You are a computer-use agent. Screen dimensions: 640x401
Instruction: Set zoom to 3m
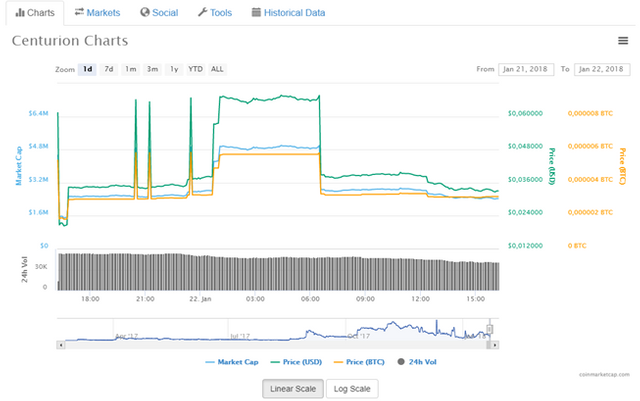152,69
